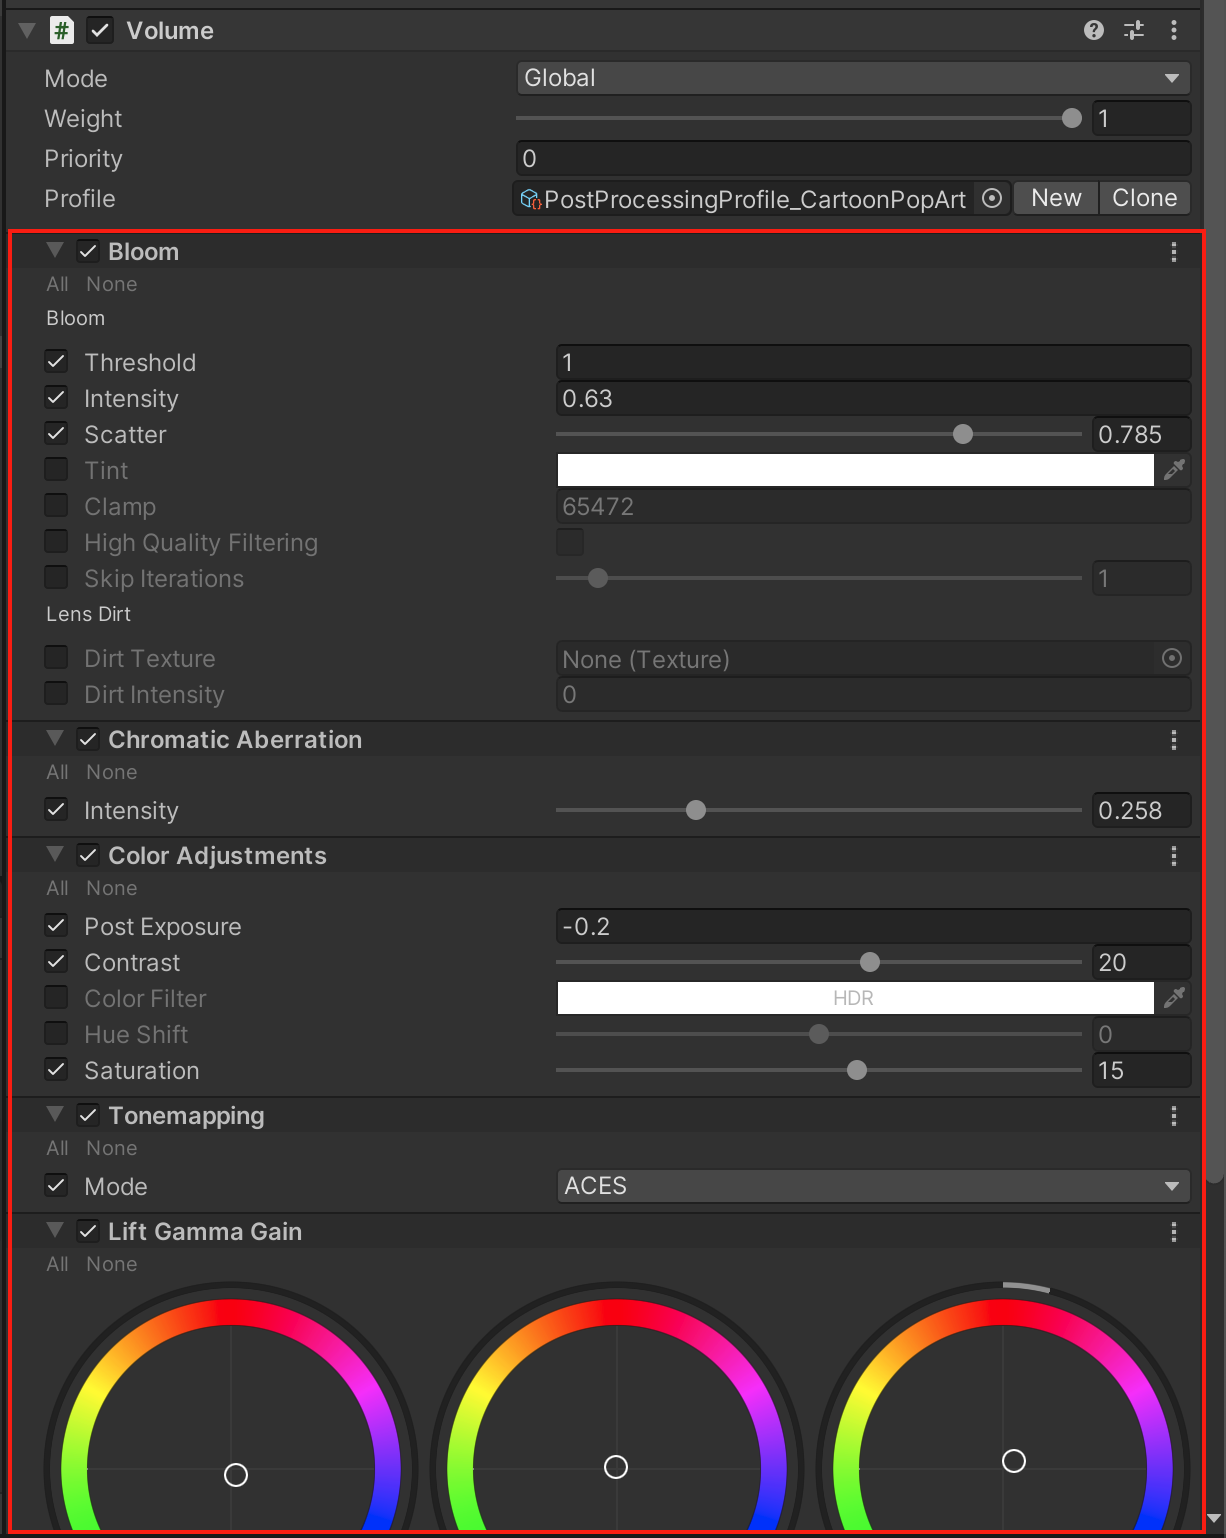Open the Dirt Texture object picker
Viewport: 1226px width, 1538px height.
click(1171, 658)
